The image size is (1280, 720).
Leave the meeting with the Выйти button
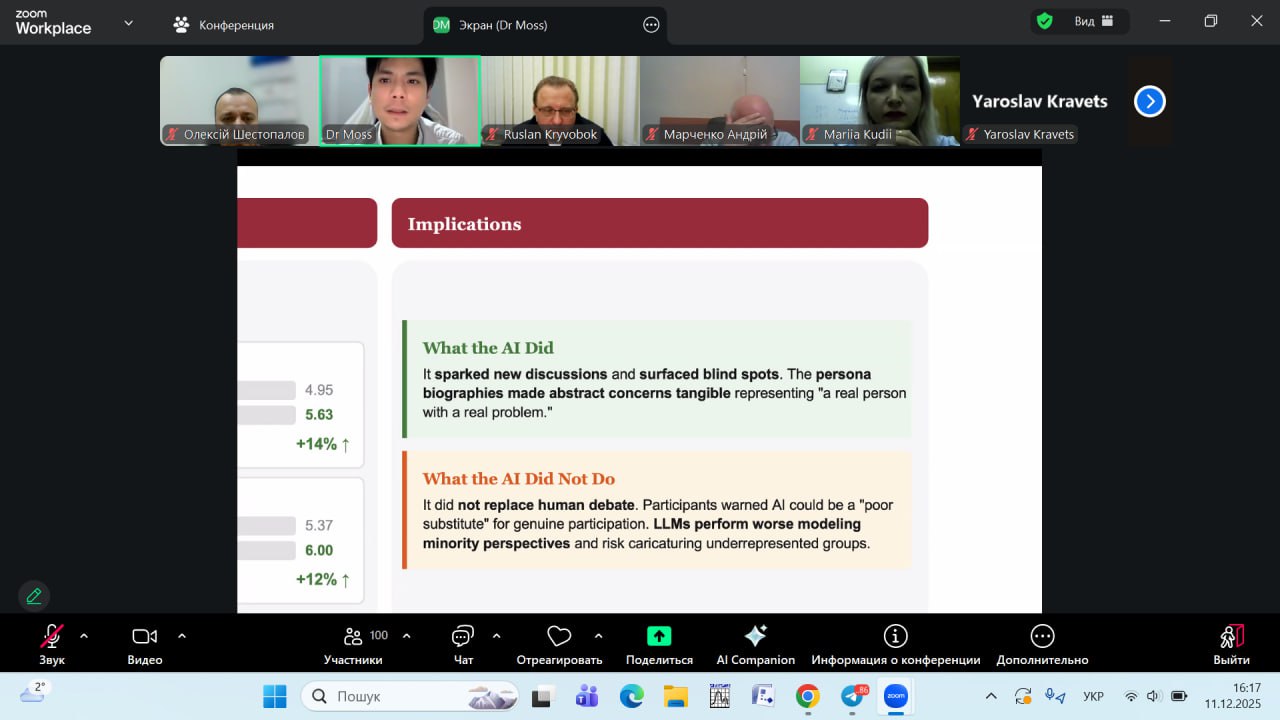1232,644
